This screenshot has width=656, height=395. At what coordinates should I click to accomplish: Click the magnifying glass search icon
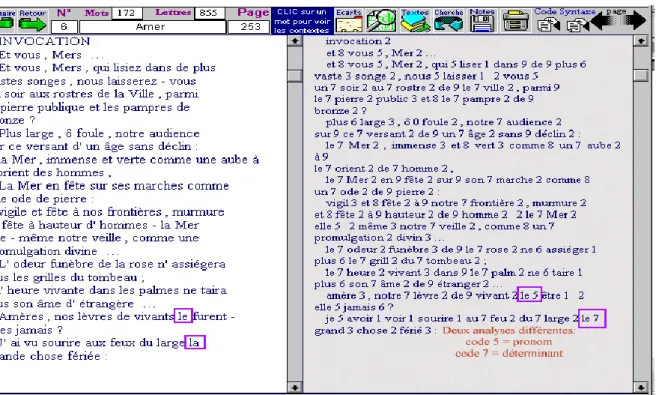(381, 21)
